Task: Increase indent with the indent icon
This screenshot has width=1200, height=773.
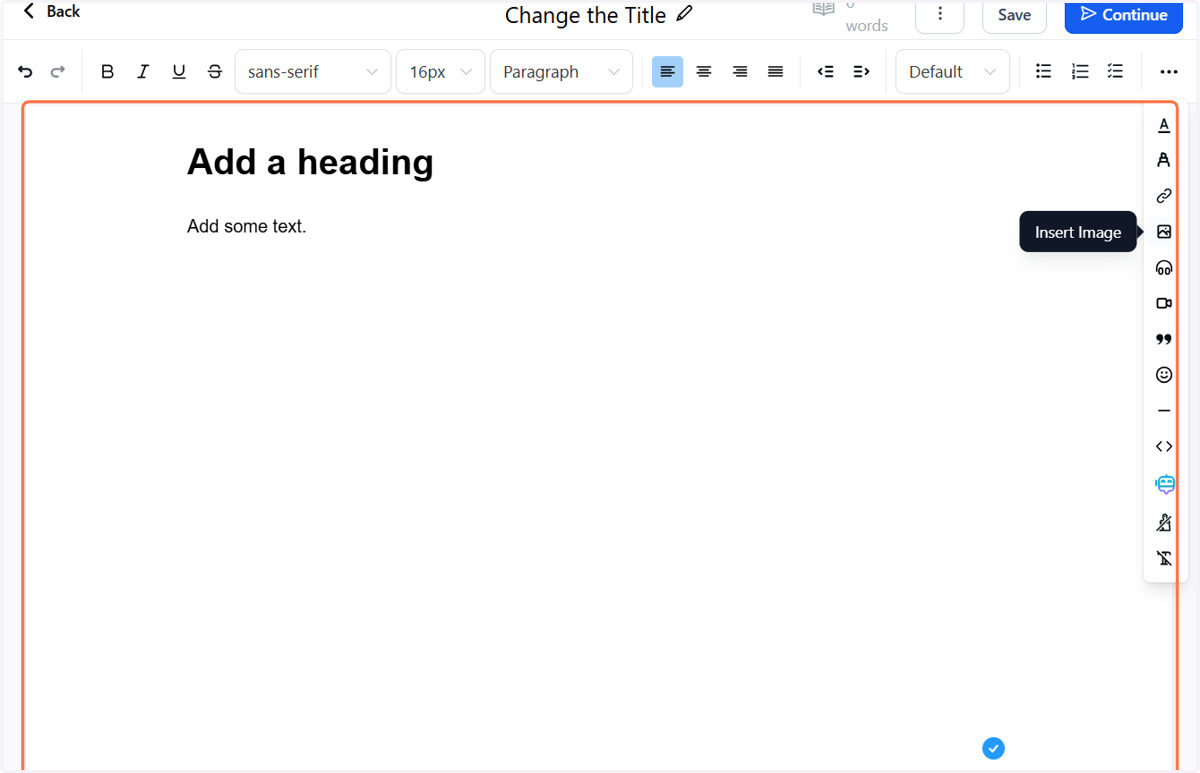Action: 861,72
